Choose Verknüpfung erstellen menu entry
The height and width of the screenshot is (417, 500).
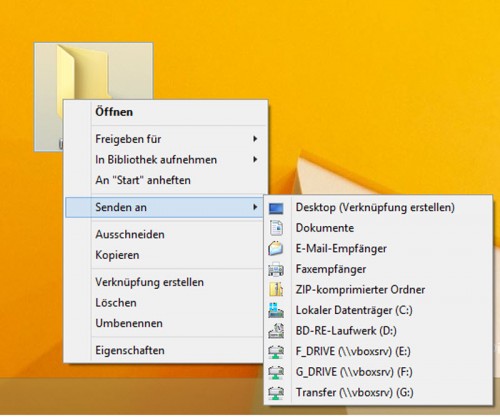pyautogui.click(x=149, y=282)
